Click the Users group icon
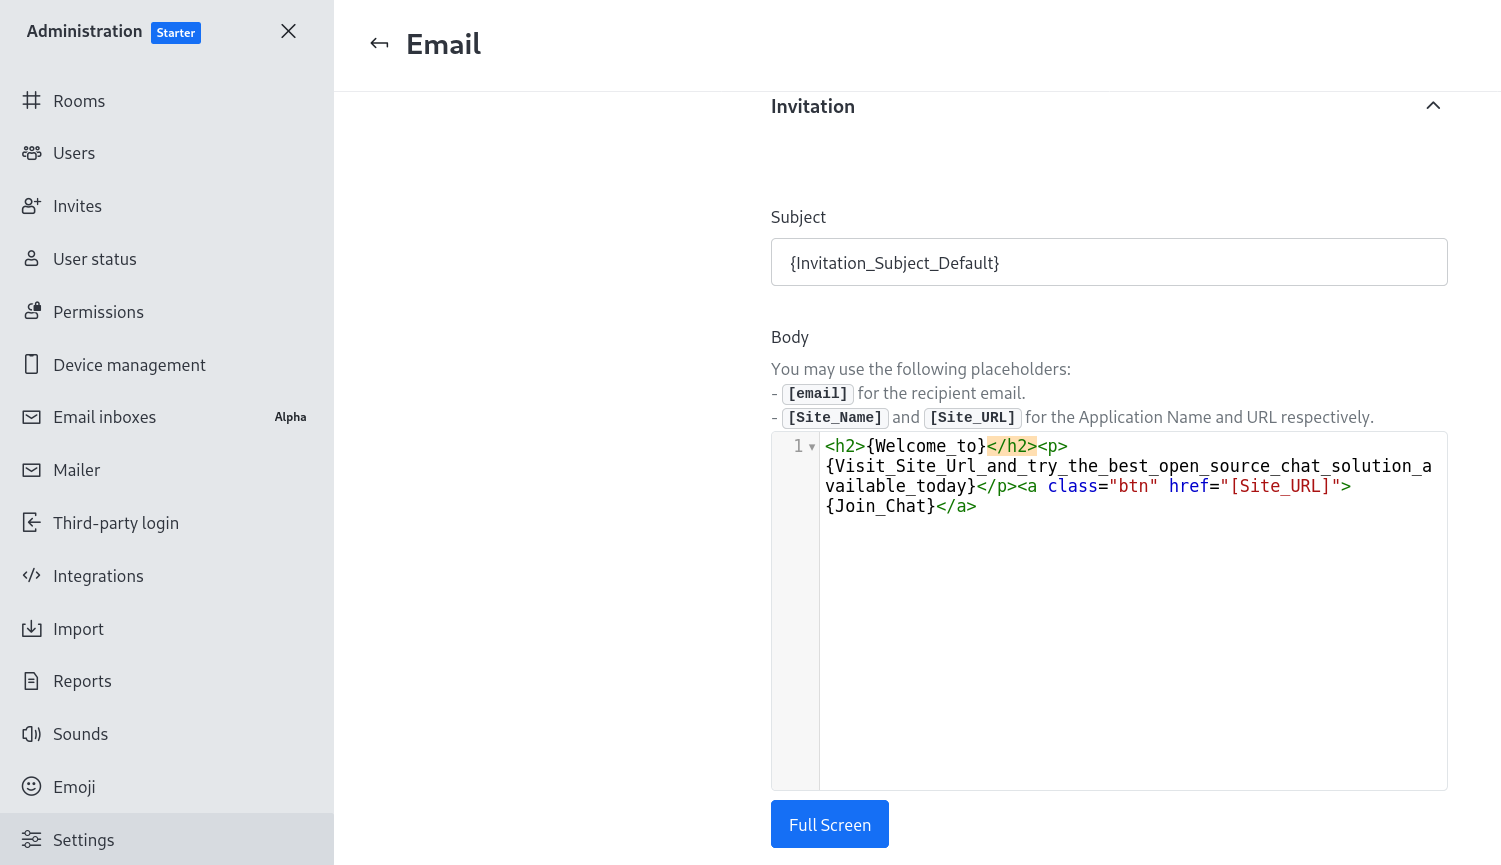Image resolution: width=1501 pixels, height=865 pixels. [32, 153]
